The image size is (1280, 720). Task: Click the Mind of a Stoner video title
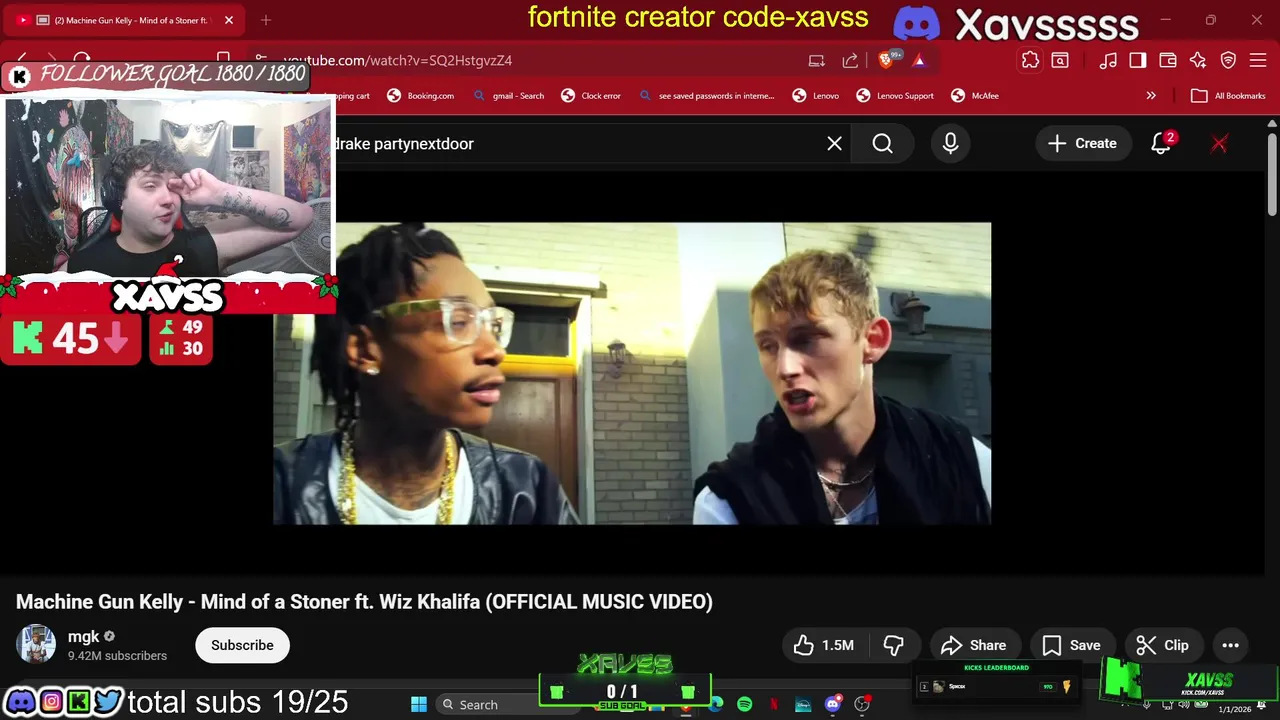click(364, 602)
